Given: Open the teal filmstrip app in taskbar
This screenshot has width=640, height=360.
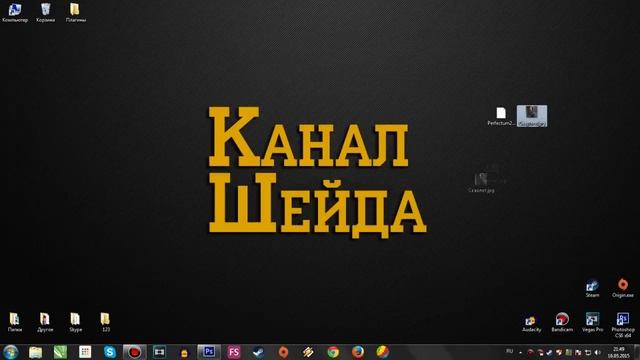Looking at the screenshot, I should 159,352.
